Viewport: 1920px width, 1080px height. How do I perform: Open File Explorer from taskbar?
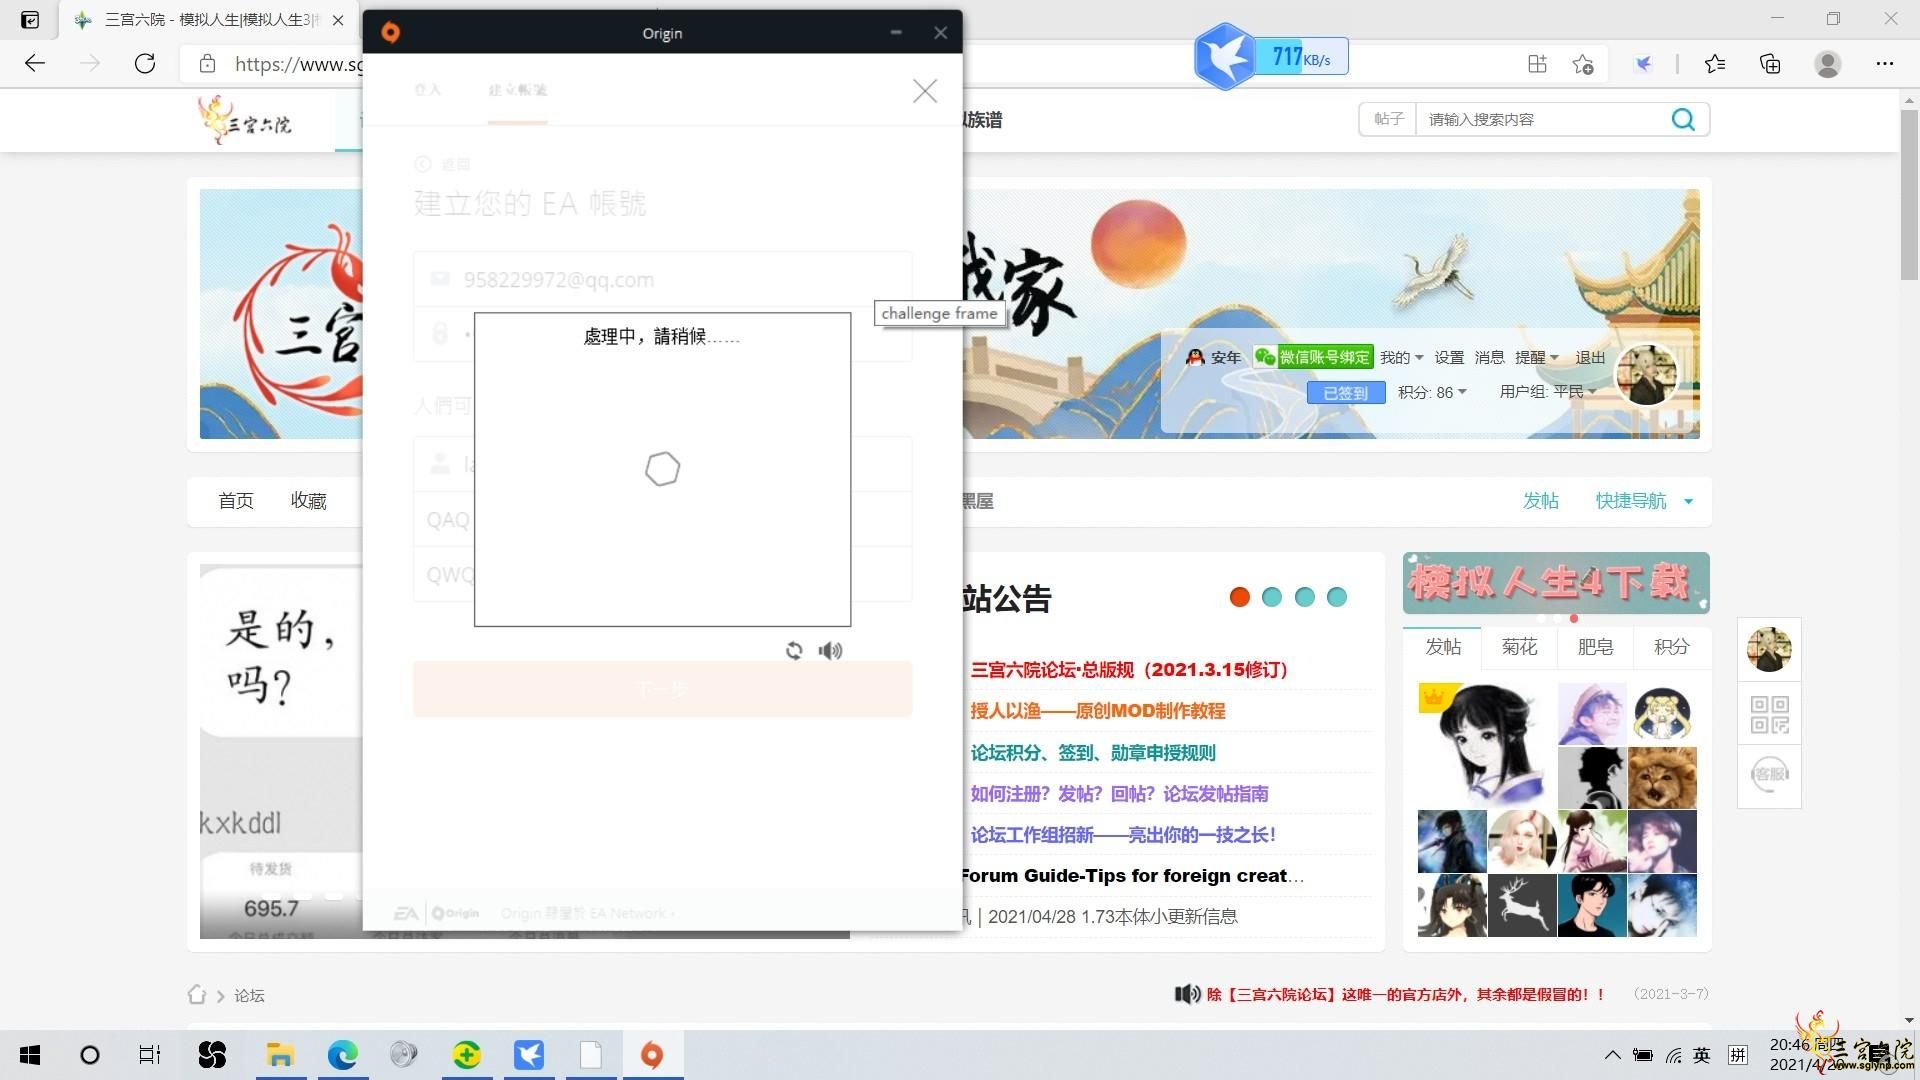280,1055
